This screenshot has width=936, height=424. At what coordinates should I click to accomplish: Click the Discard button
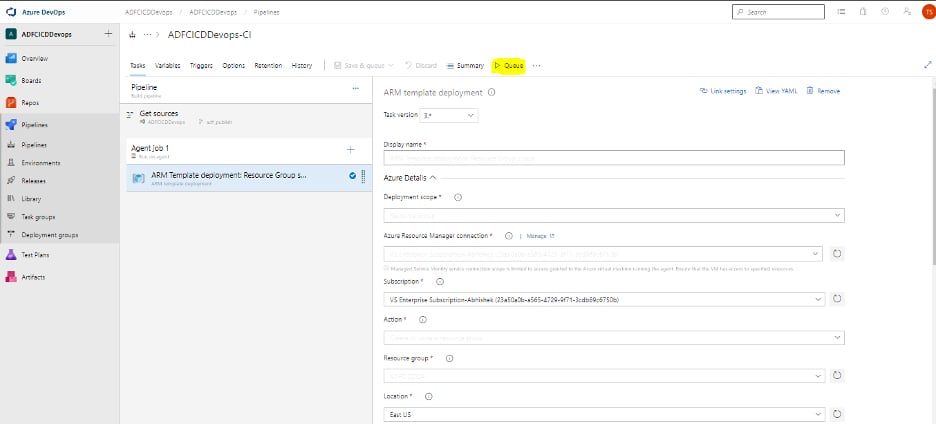(421, 66)
